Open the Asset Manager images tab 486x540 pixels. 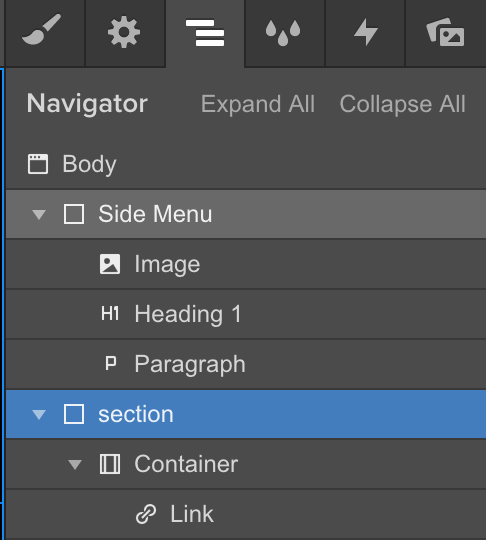[x=445, y=32]
